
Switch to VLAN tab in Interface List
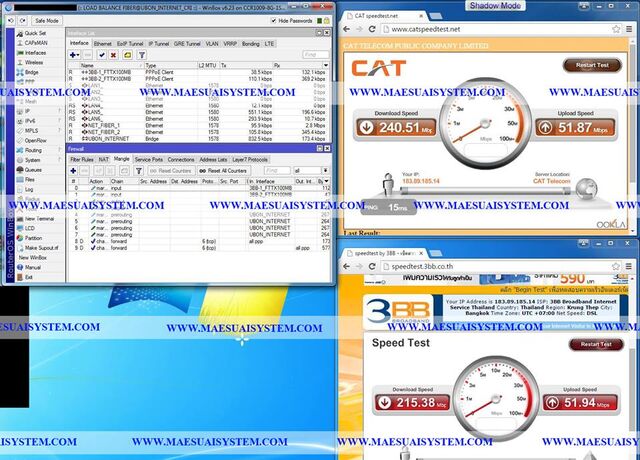pos(212,44)
